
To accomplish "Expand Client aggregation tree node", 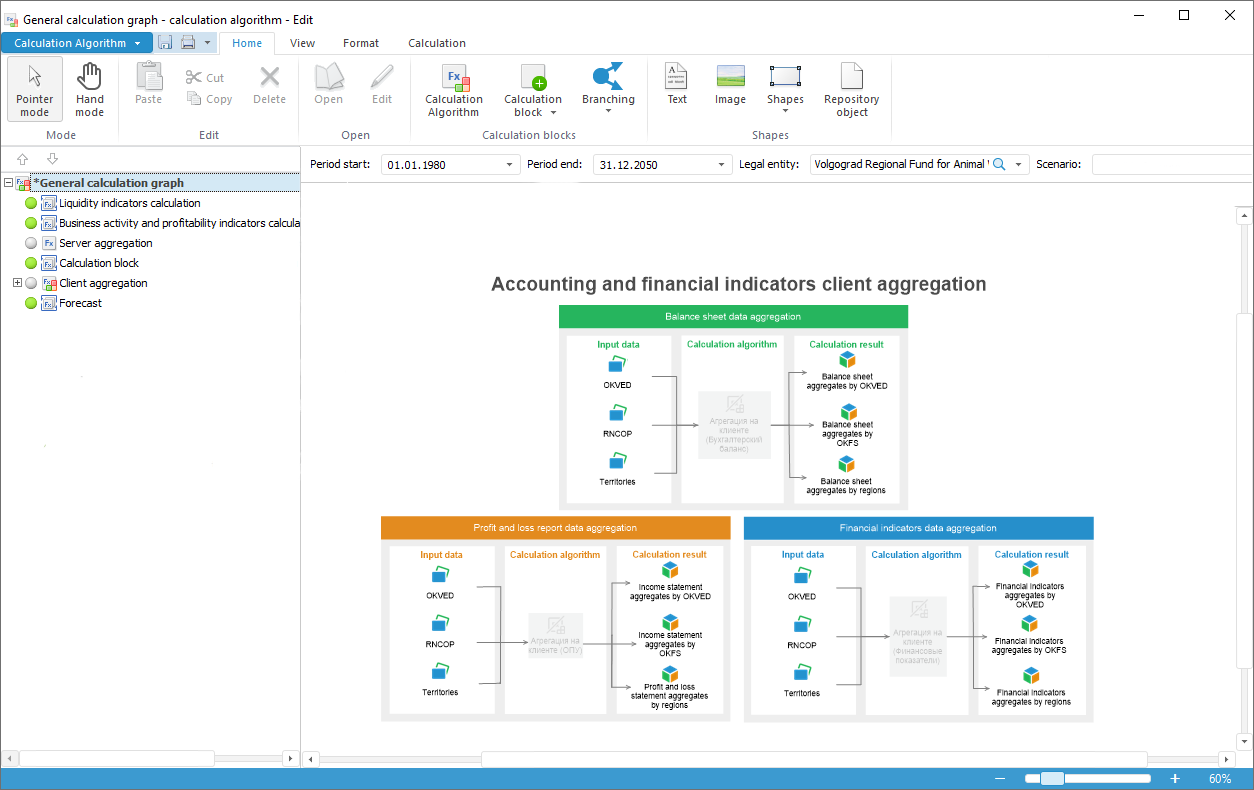I will coord(17,283).
